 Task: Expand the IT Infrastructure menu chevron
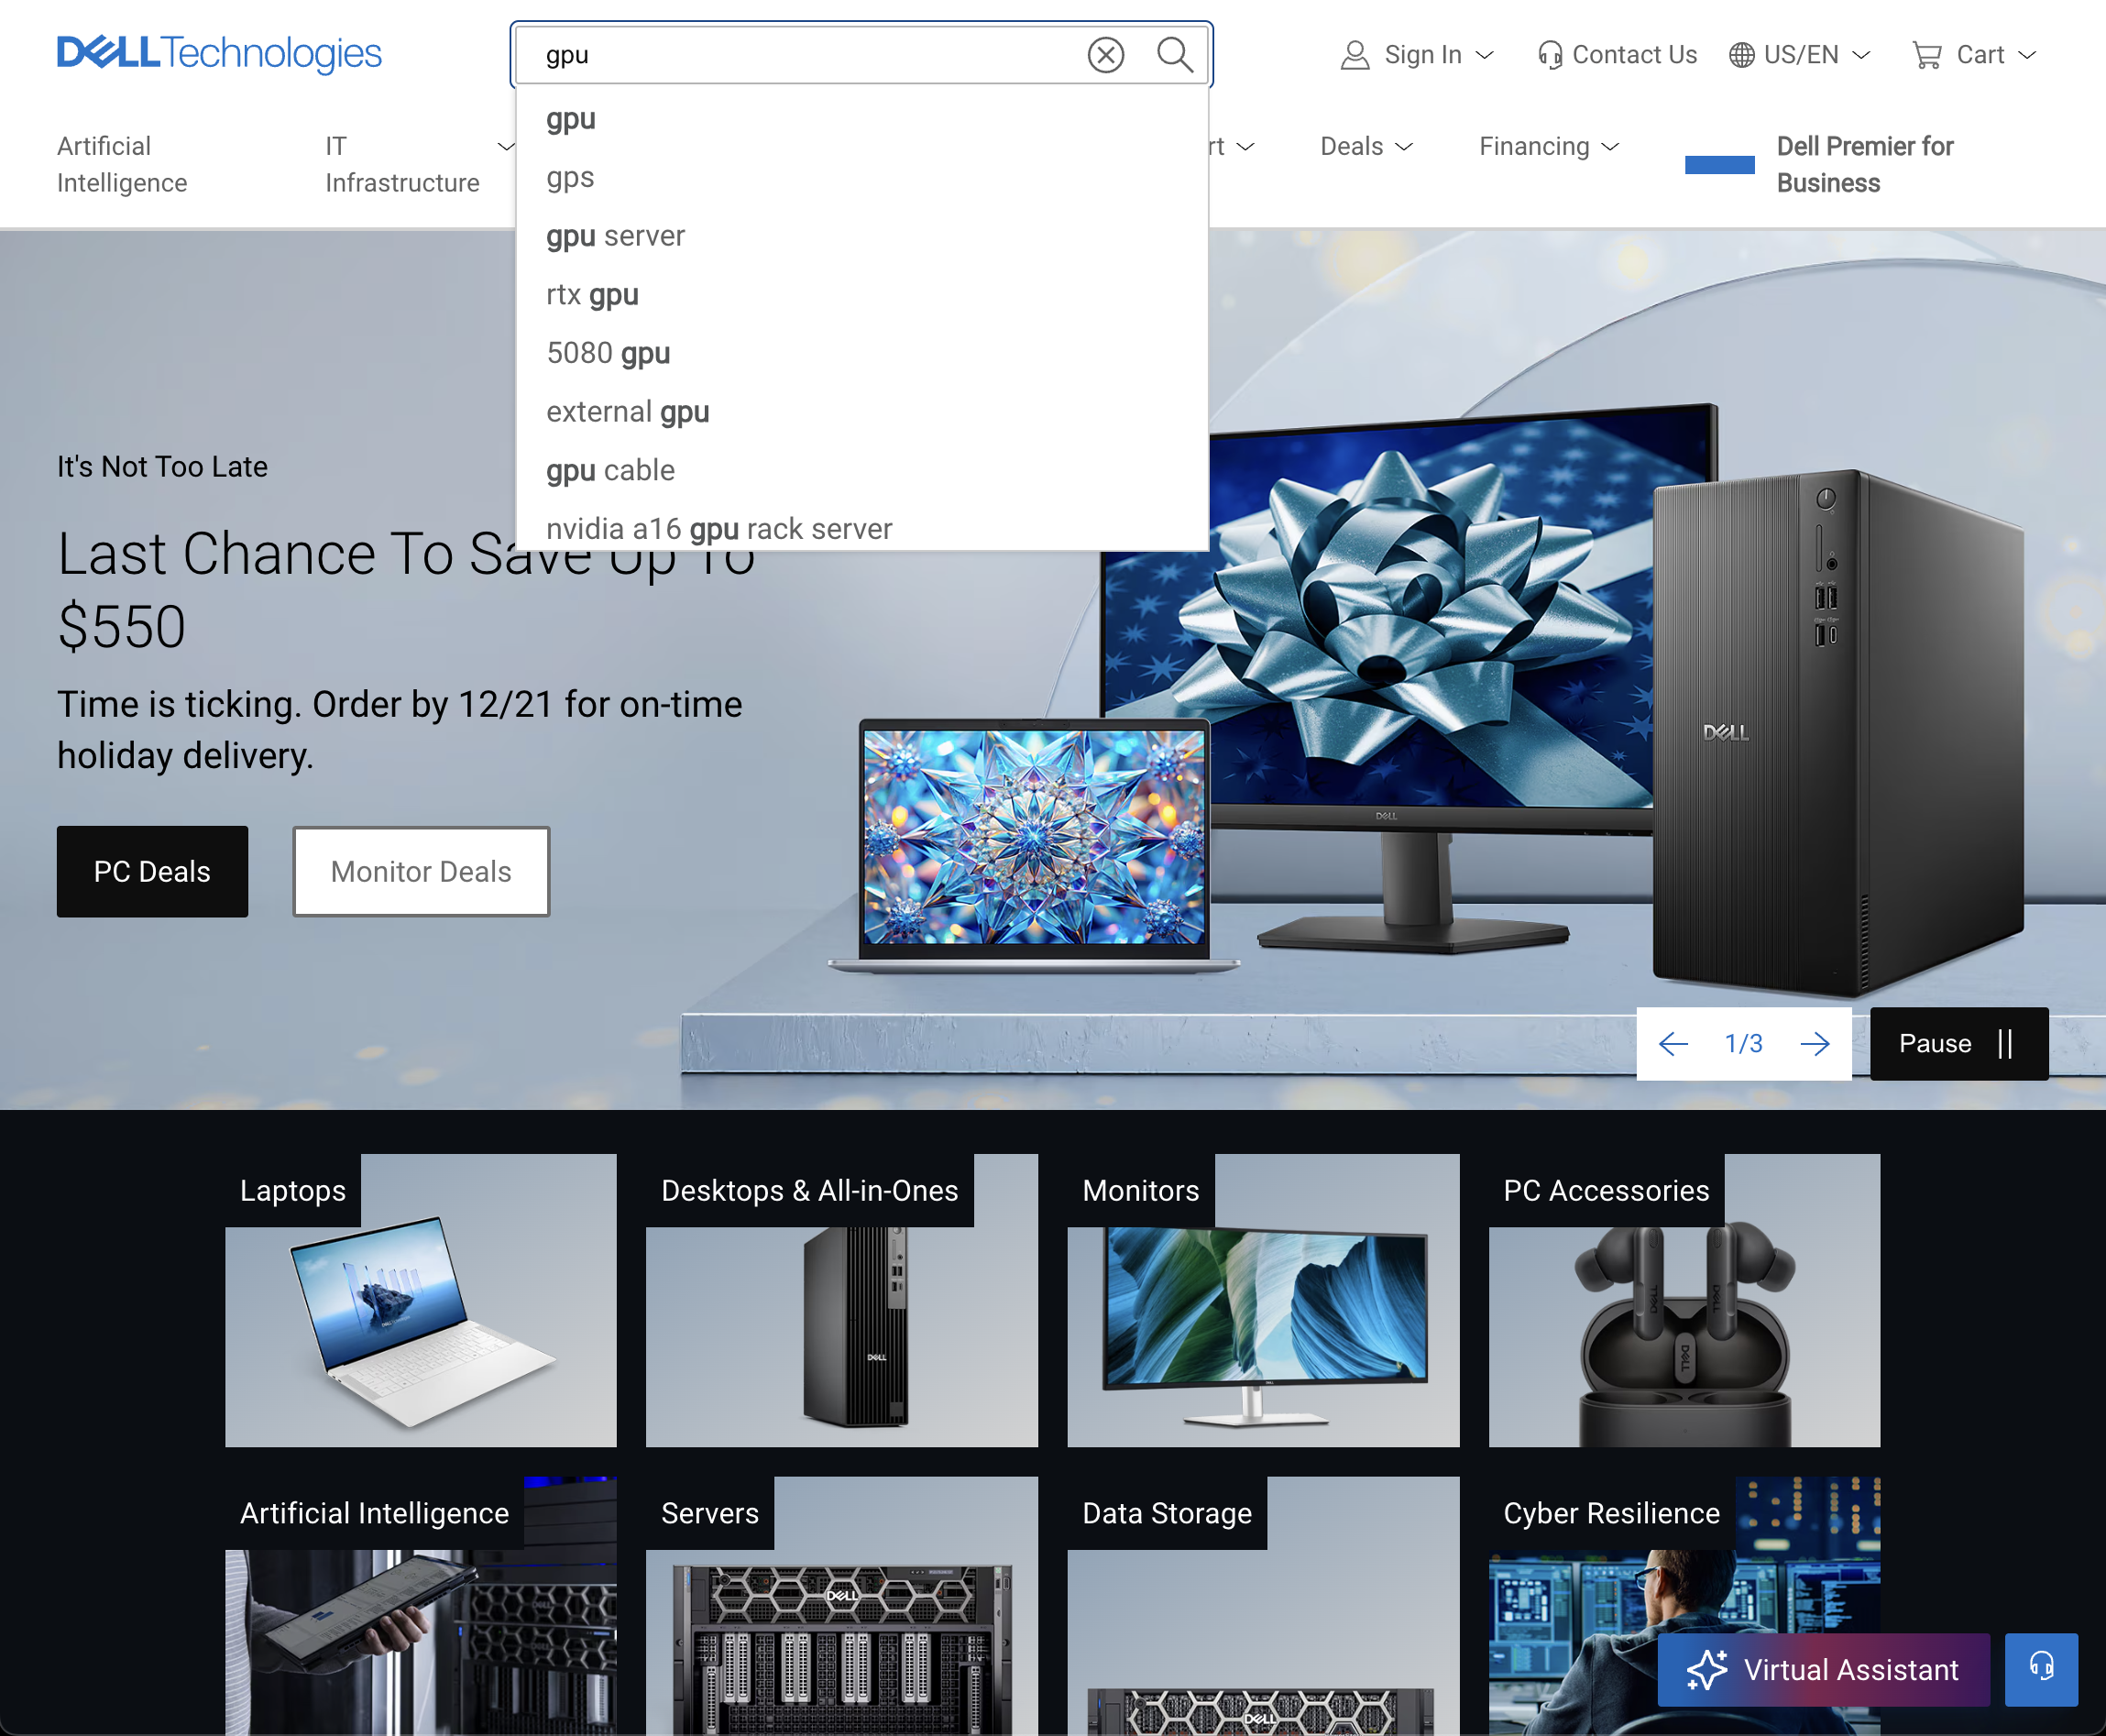pyautogui.click(x=505, y=146)
